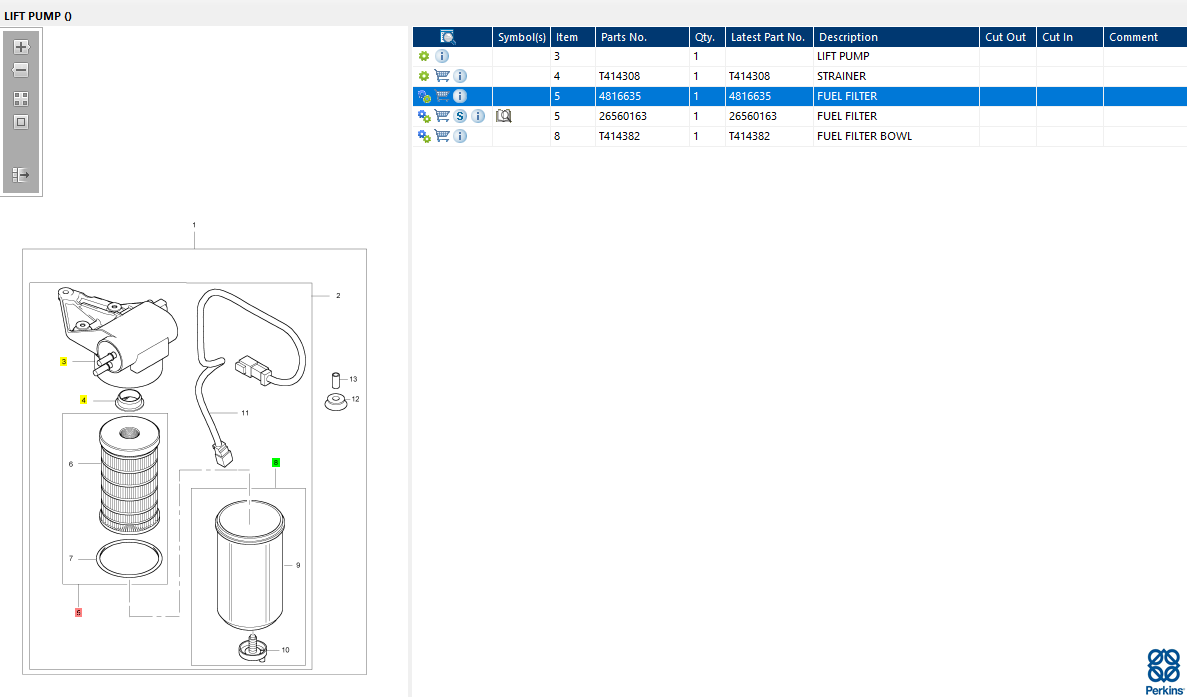The width and height of the screenshot is (1187, 697).
Task: Click the LIFT PUMP () title text
Action: click(x=38, y=15)
